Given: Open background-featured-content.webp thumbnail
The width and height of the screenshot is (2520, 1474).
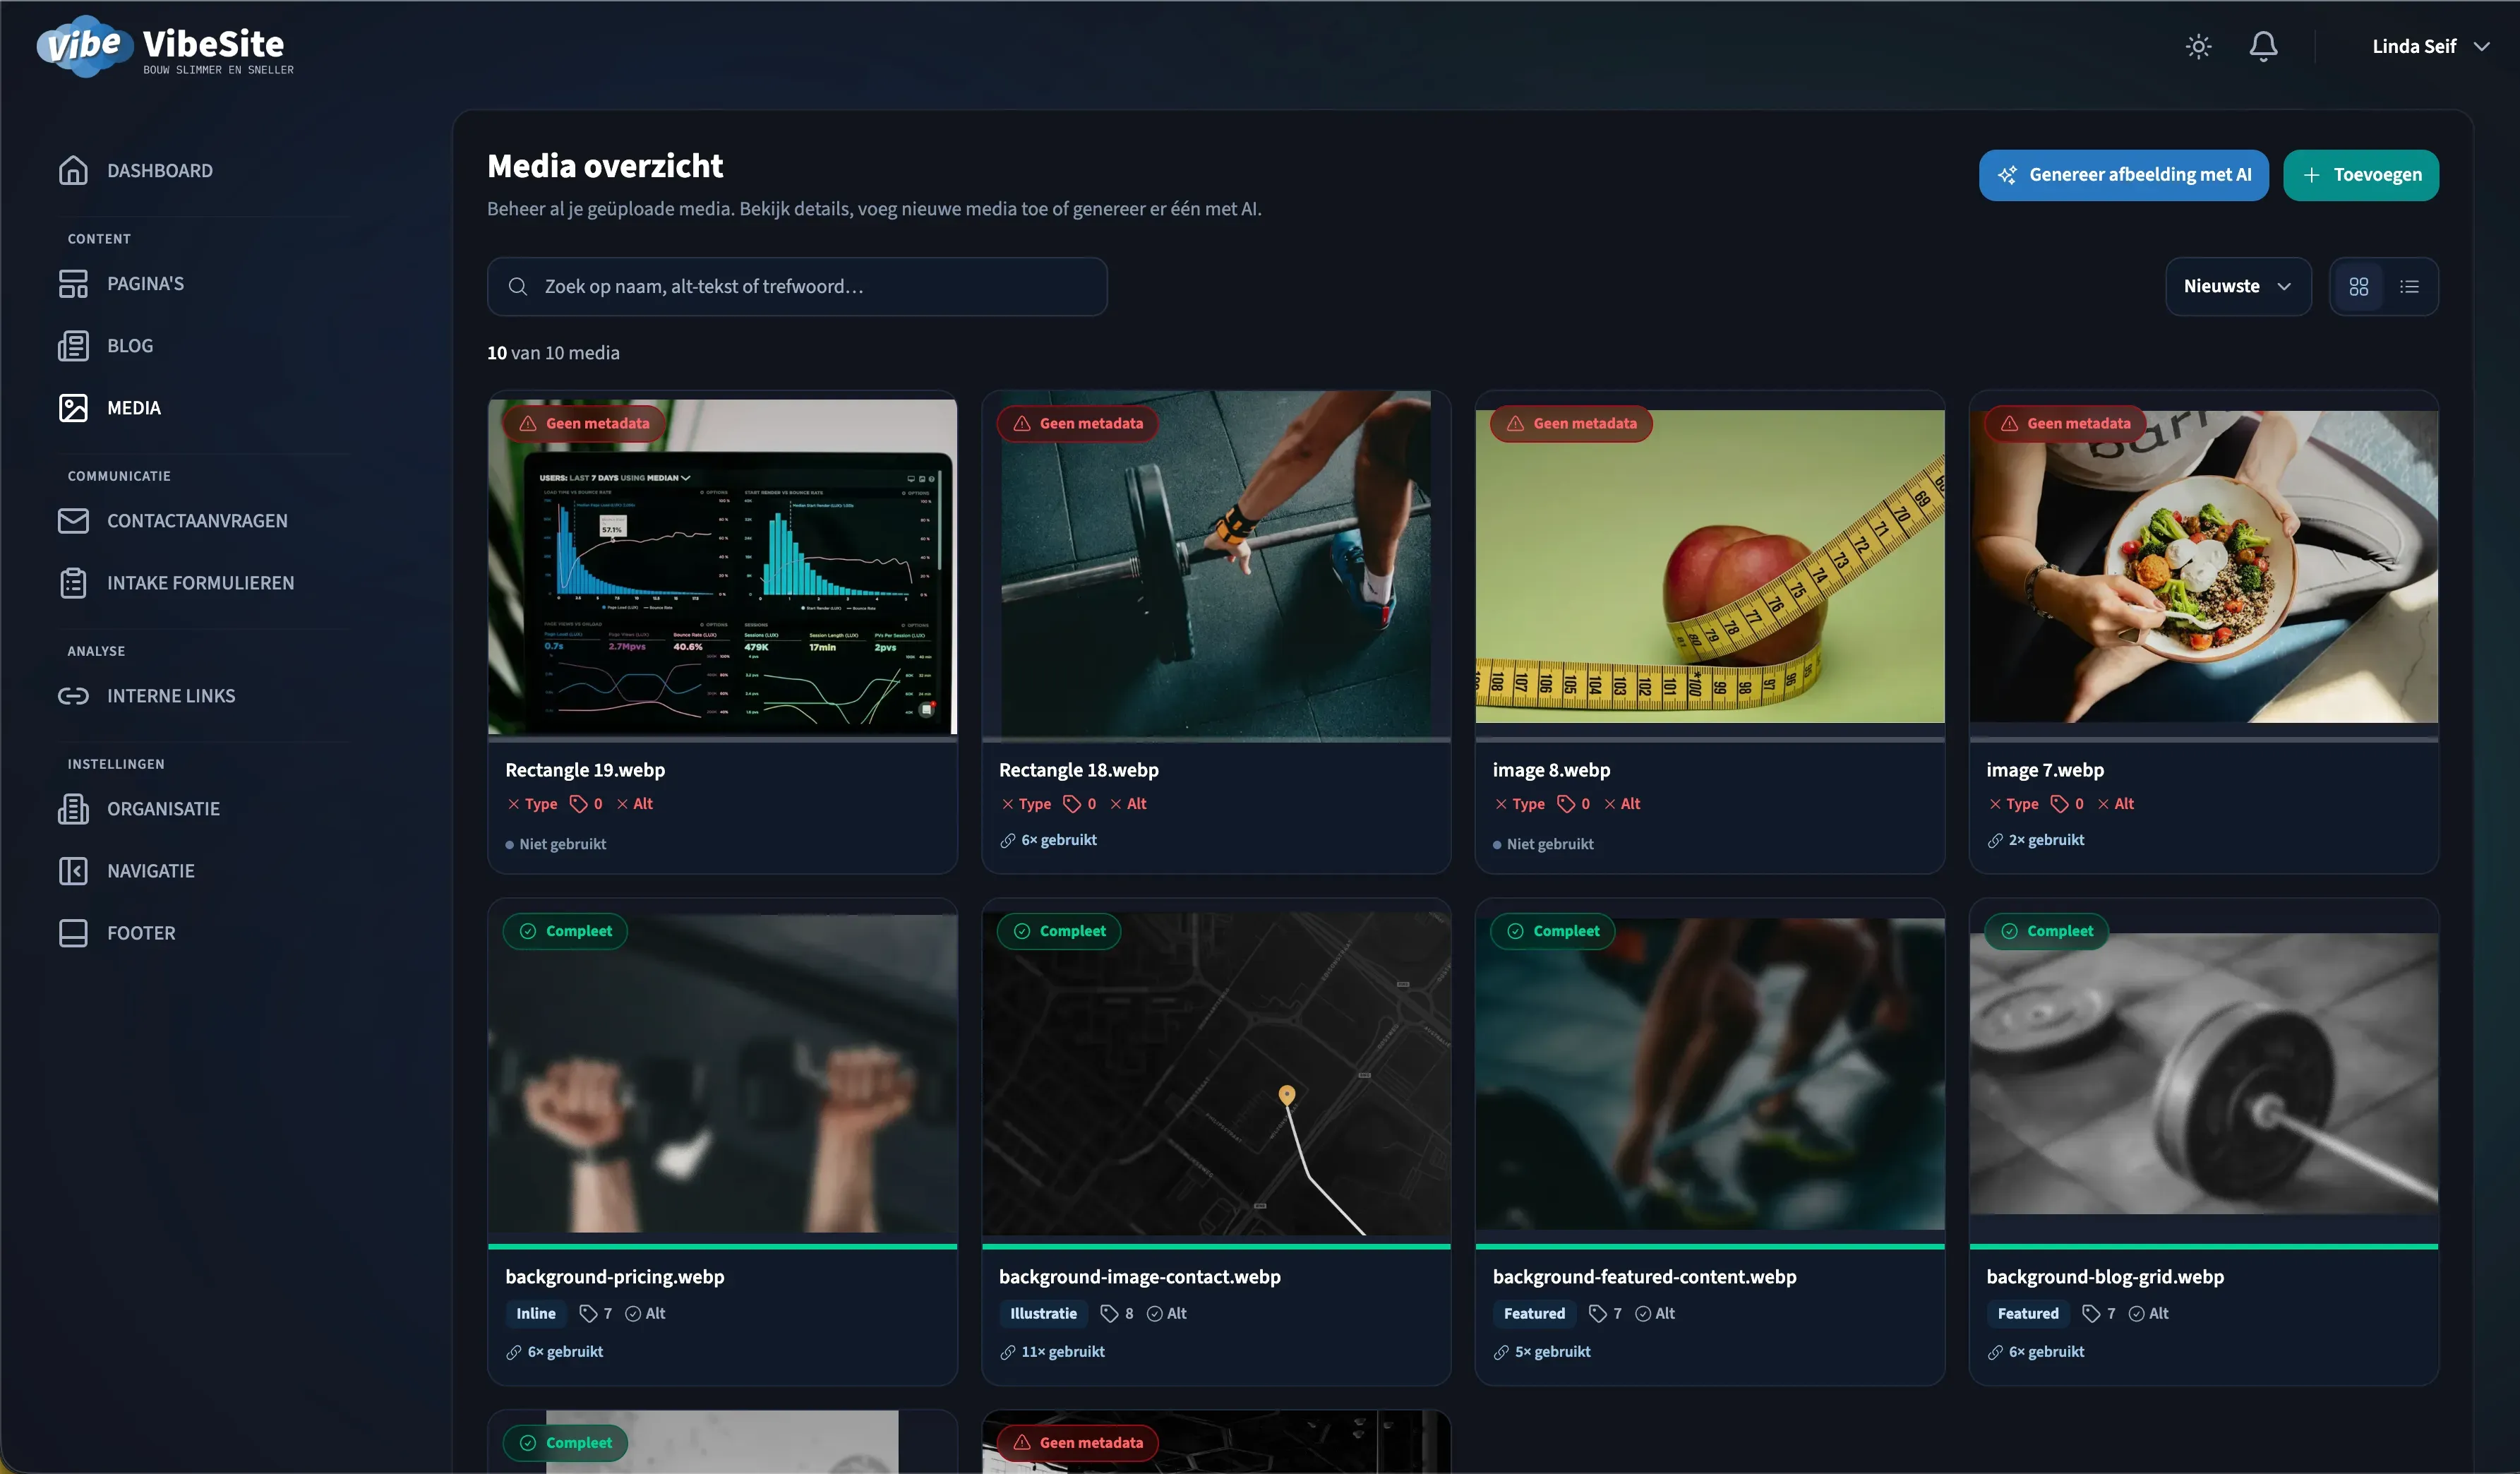Looking at the screenshot, I should click(1709, 1072).
